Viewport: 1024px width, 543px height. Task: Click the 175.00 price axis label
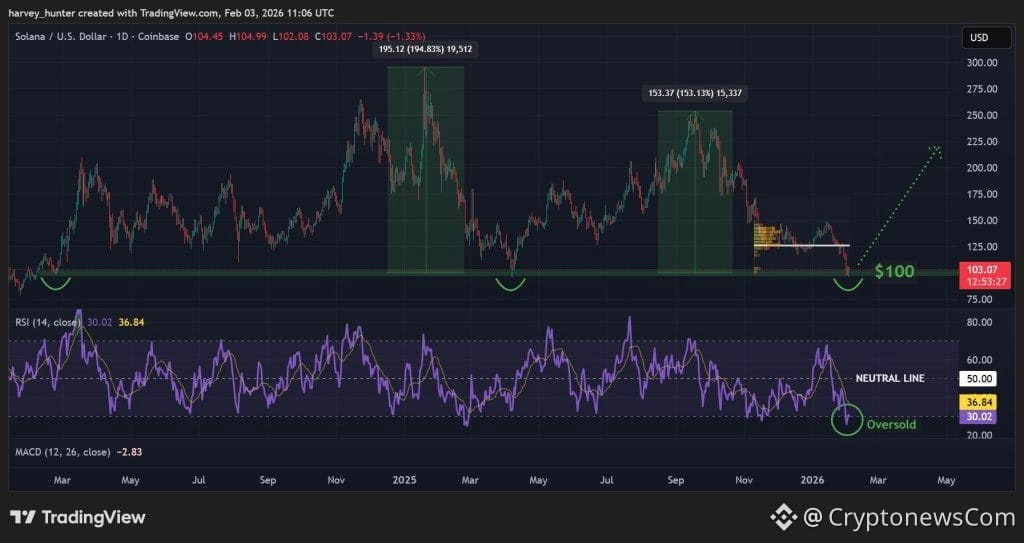click(x=982, y=194)
